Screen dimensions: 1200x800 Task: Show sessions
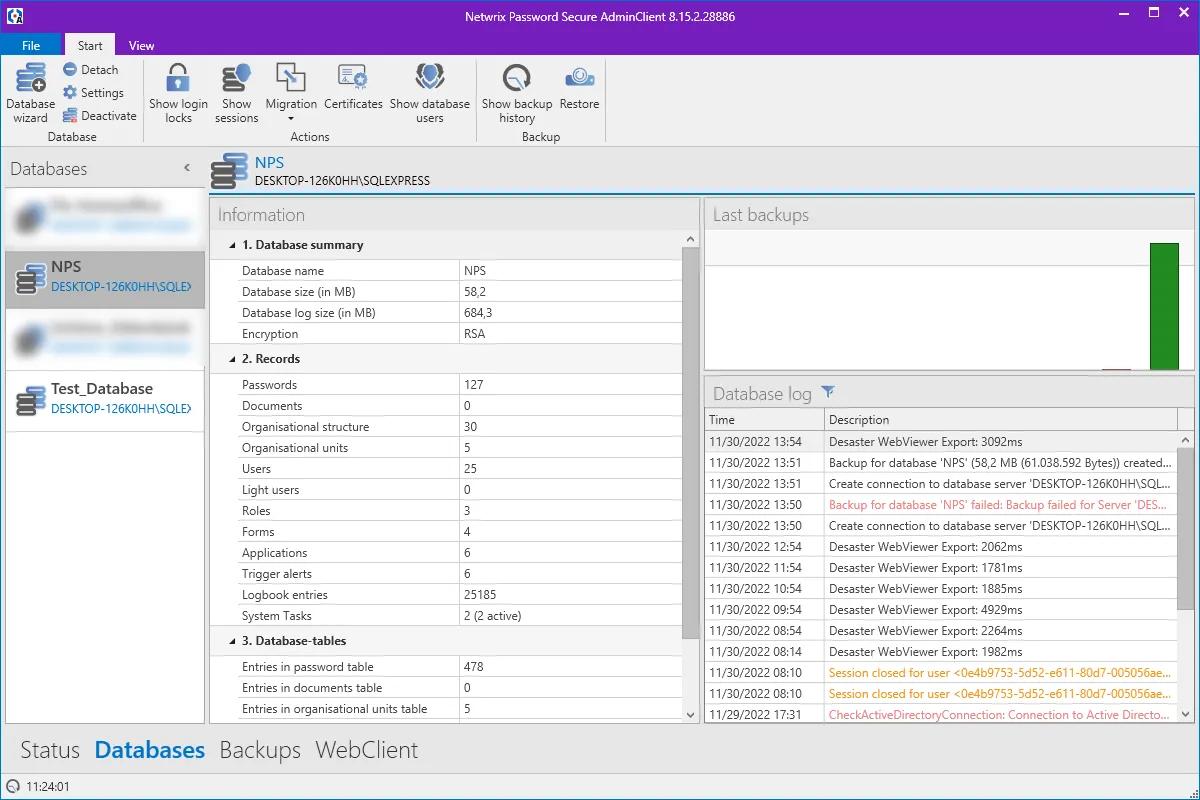237,92
